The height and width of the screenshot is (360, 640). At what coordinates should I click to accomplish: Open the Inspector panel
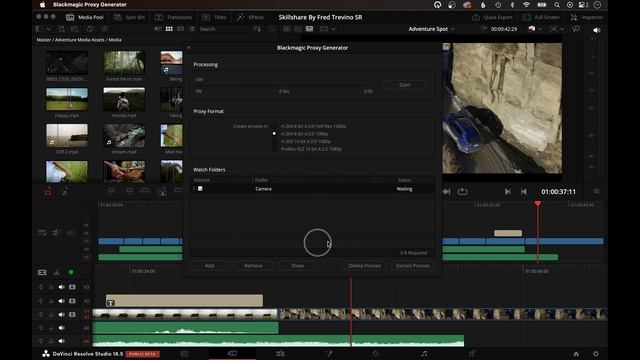pyautogui.click(x=587, y=17)
